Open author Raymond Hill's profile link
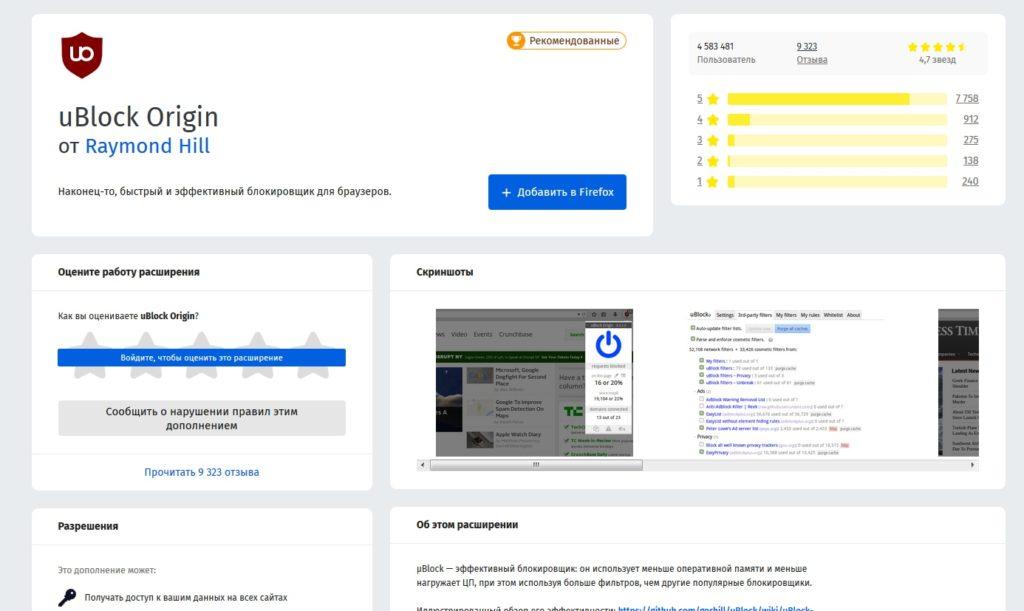Screen dimensions: 1024x611 (x=148, y=146)
